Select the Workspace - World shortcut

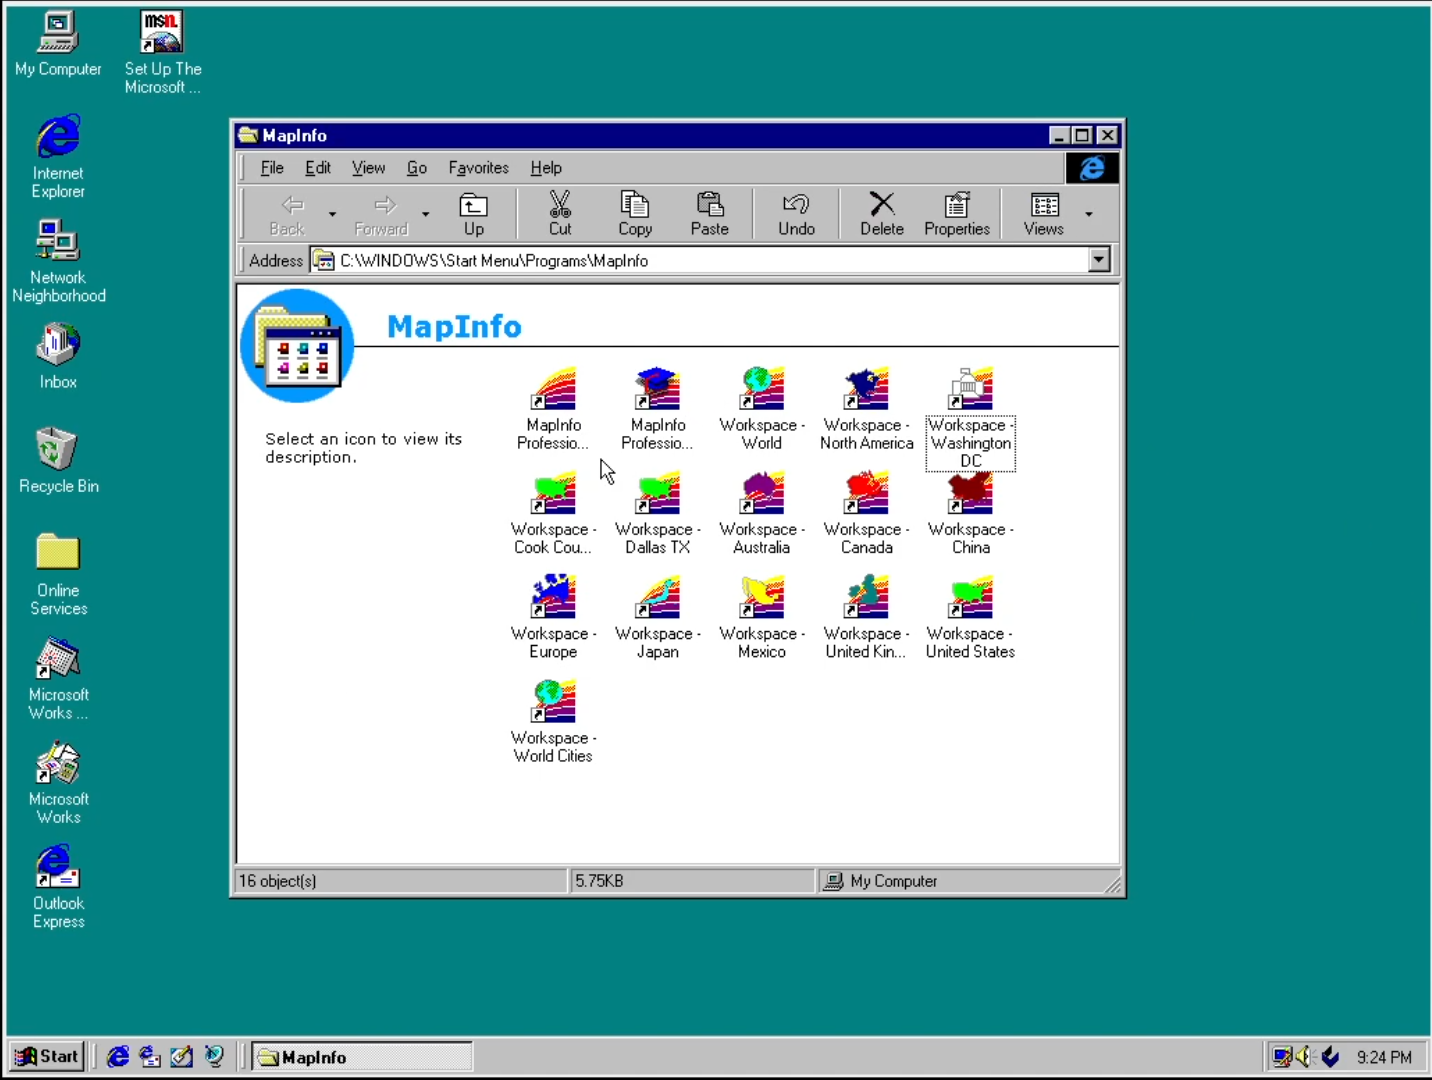coord(762,408)
